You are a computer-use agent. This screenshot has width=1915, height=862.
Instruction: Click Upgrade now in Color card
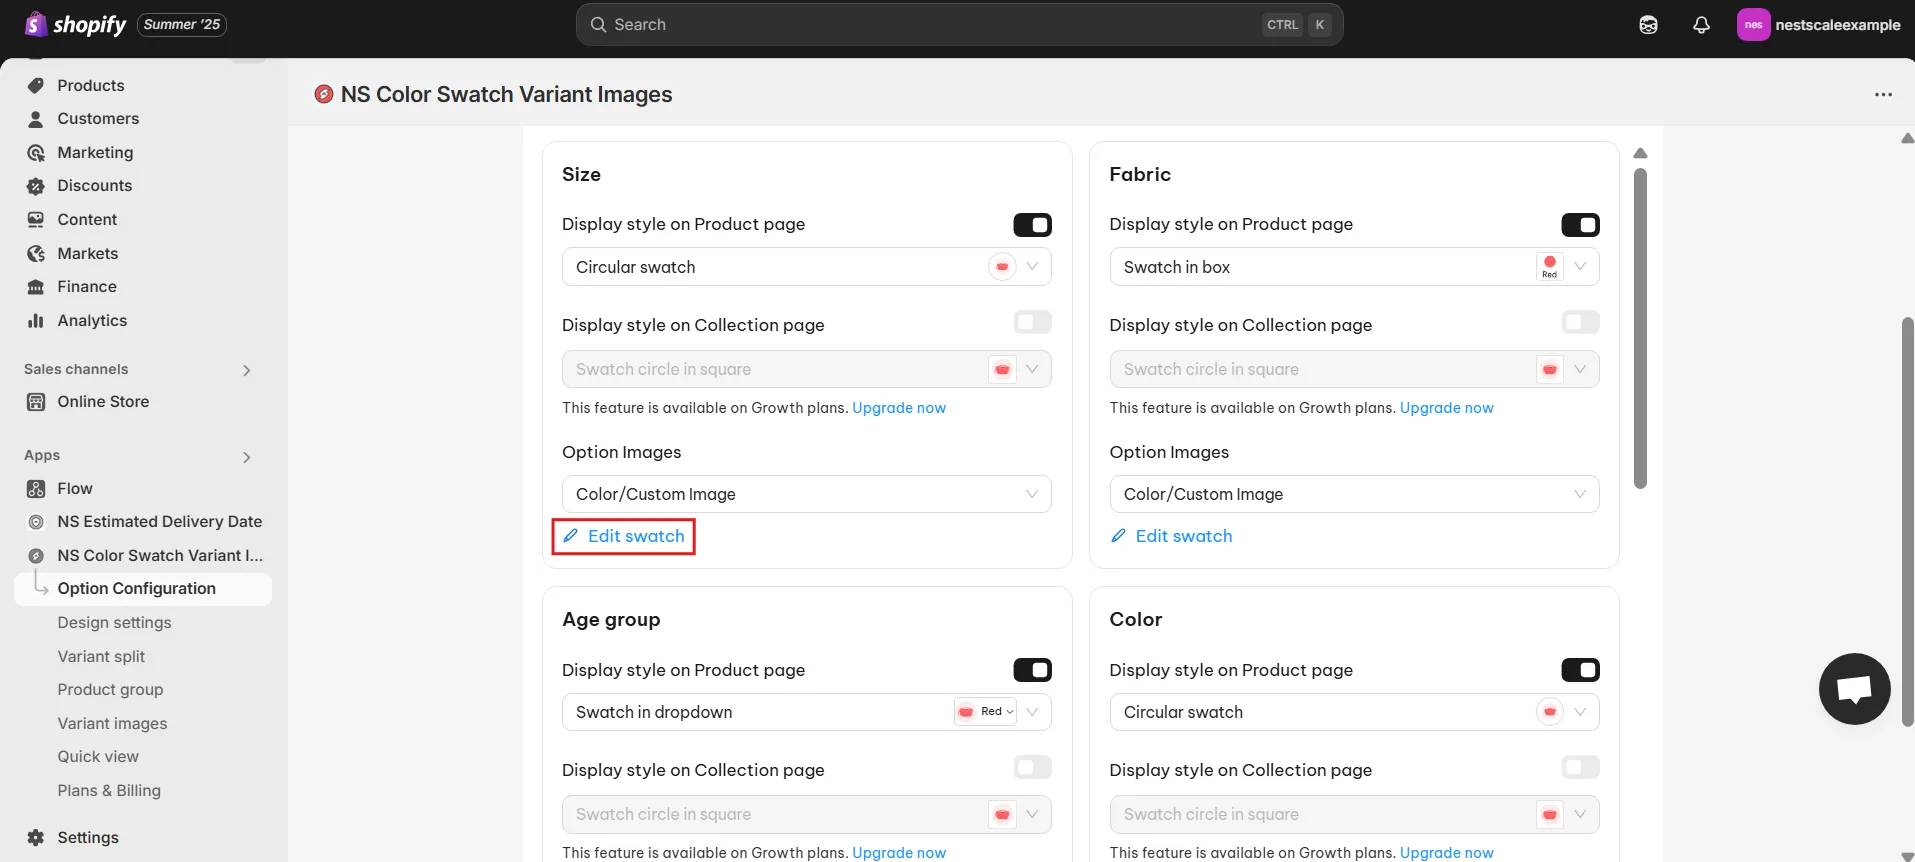pyautogui.click(x=1447, y=853)
